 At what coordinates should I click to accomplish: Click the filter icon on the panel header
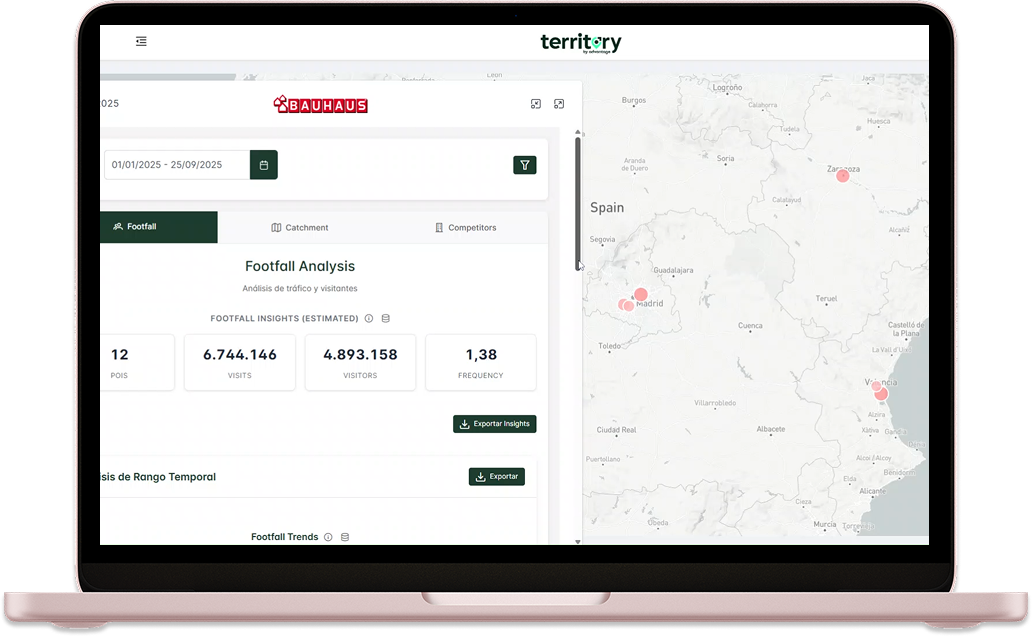pos(525,165)
